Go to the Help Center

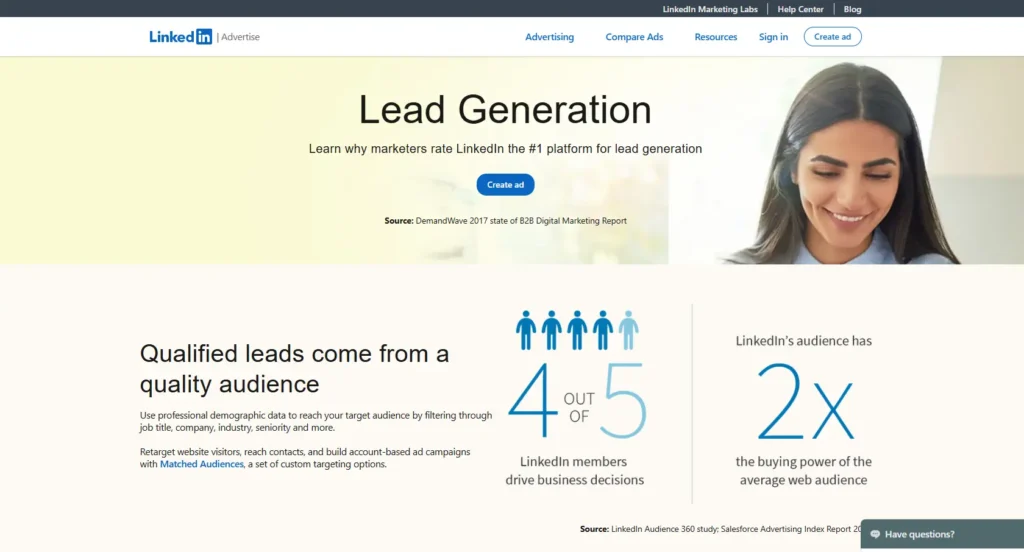click(x=800, y=9)
